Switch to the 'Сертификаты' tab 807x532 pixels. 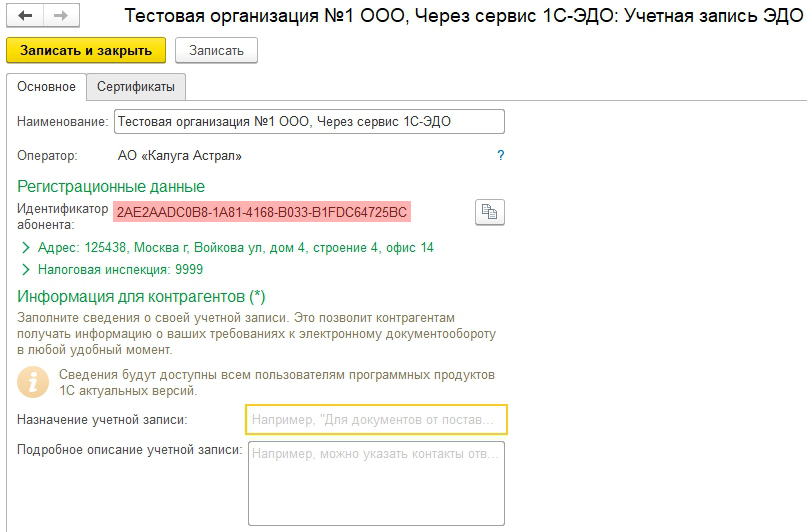click(136, 87)
